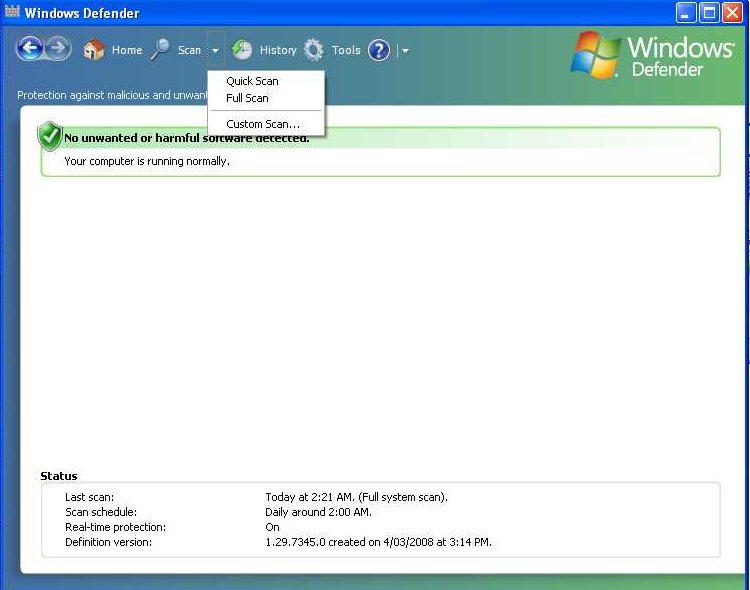Image resolution: width=750 pixels, height=590 pixels.
Task: Open History via the clock icon
Action: (x=242, y=50)
